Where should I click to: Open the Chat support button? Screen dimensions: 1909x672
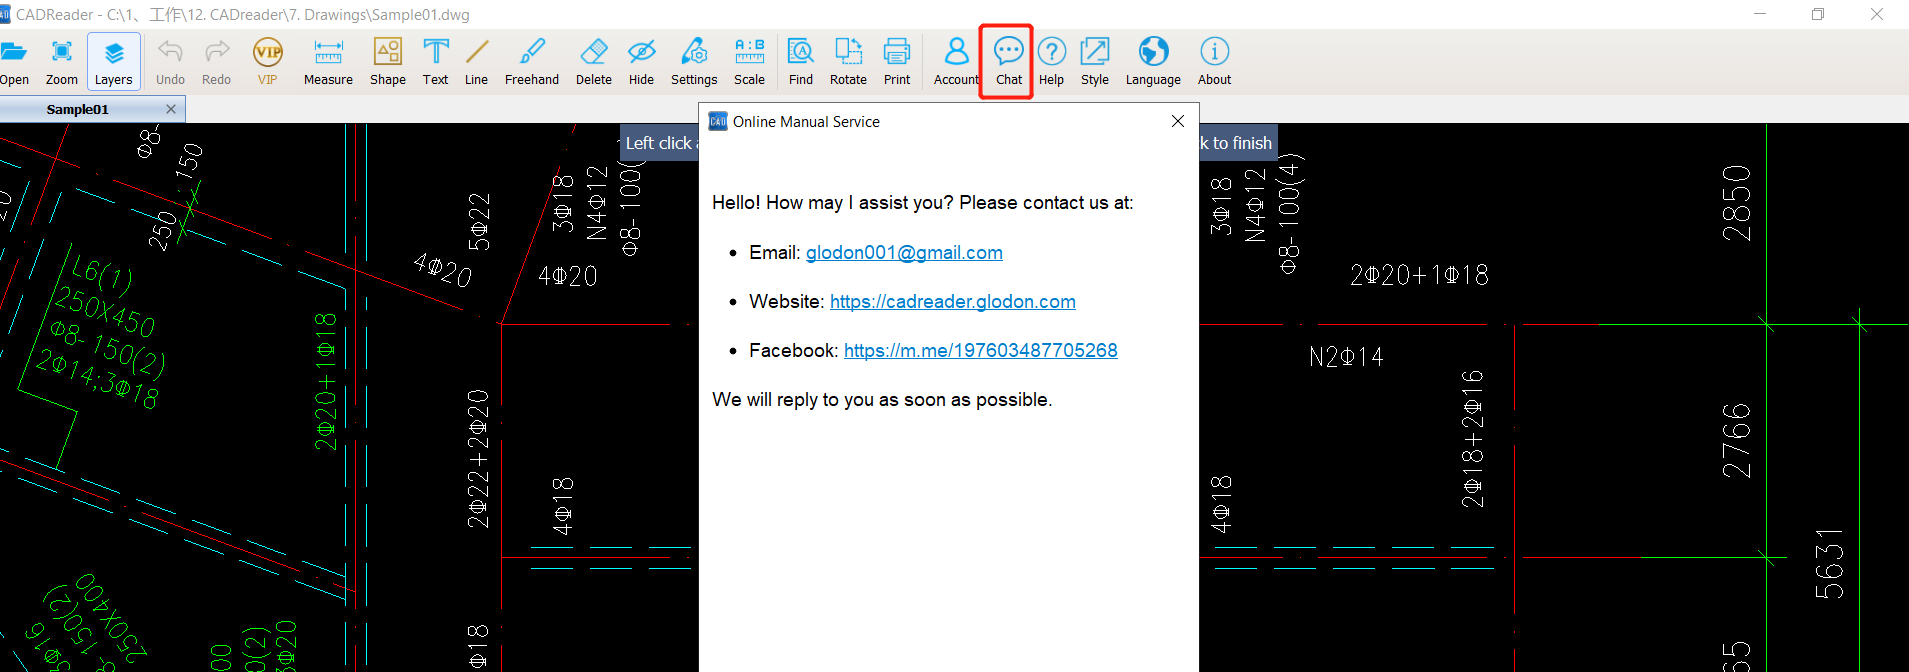point(1008,62)
